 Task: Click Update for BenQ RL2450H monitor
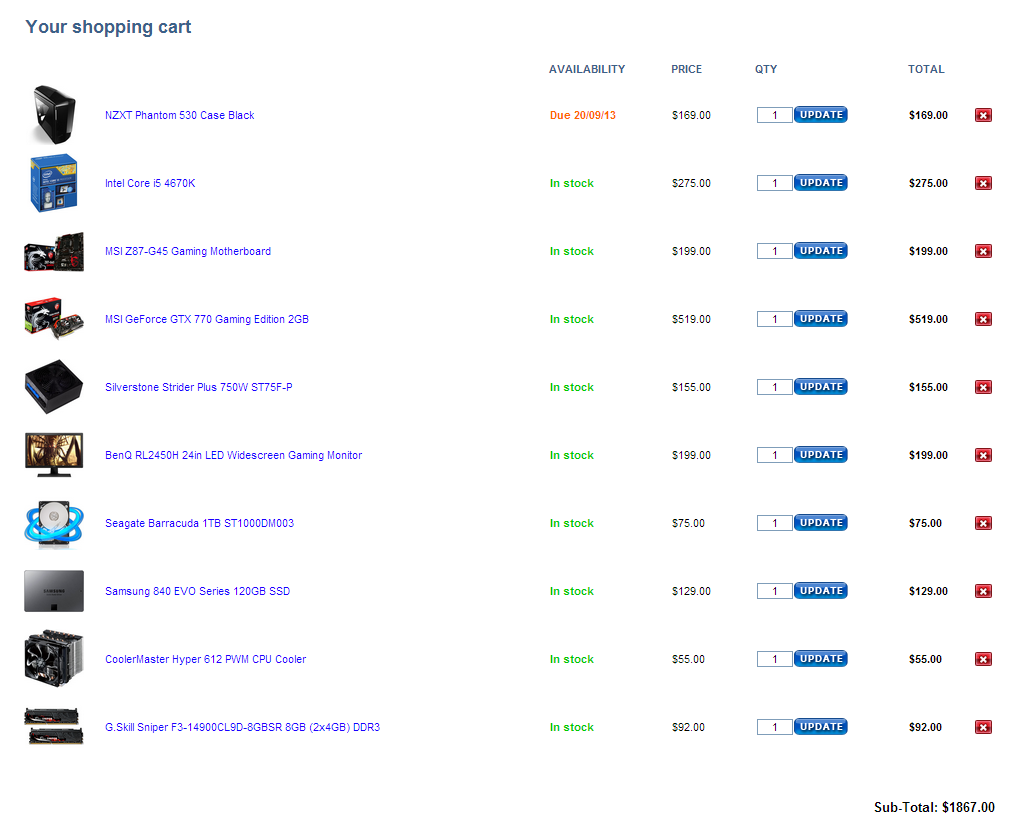pyautogui.click(x=820, y=455)
